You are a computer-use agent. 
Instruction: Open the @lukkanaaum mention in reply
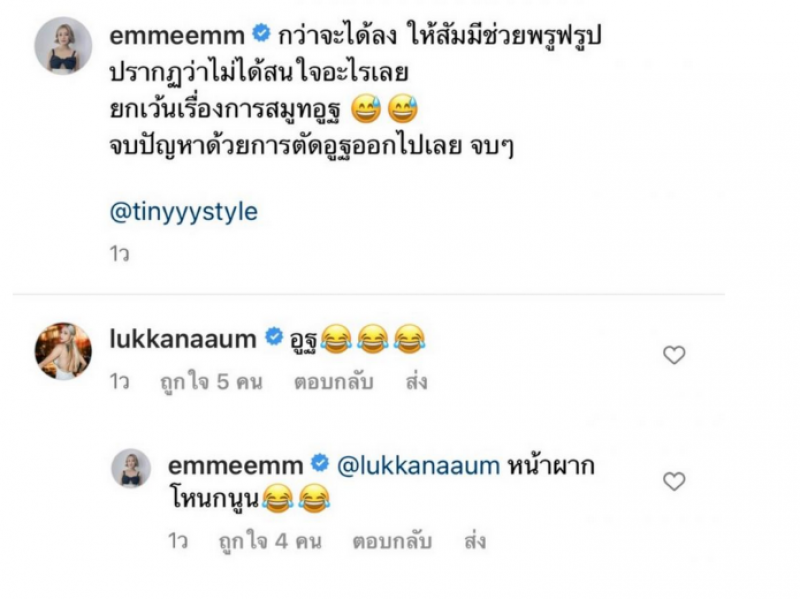tap(418, 466)
